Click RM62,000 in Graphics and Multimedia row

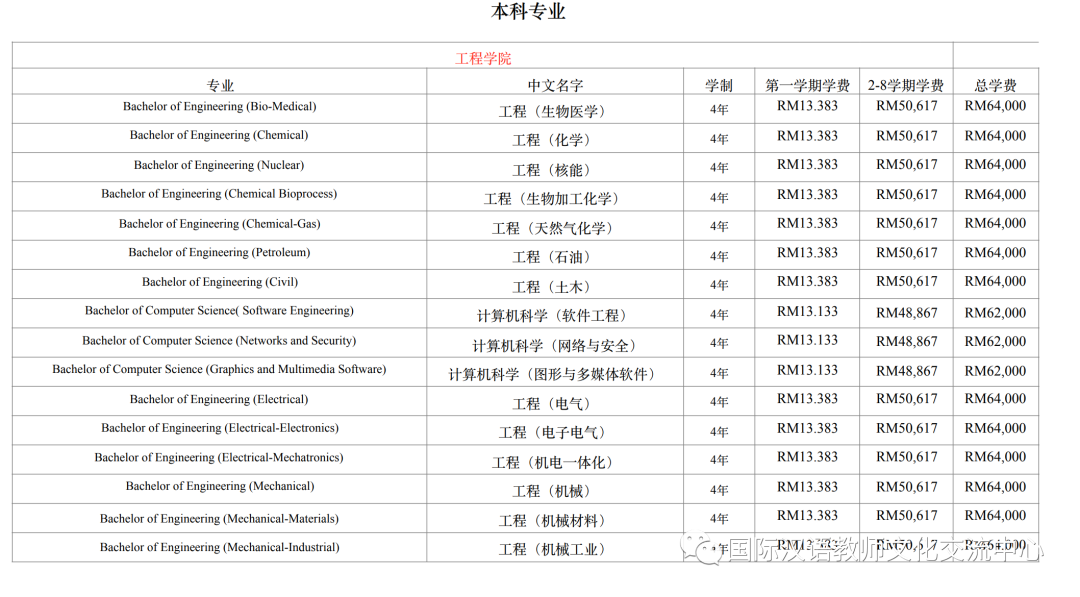(x=995, y=371)
